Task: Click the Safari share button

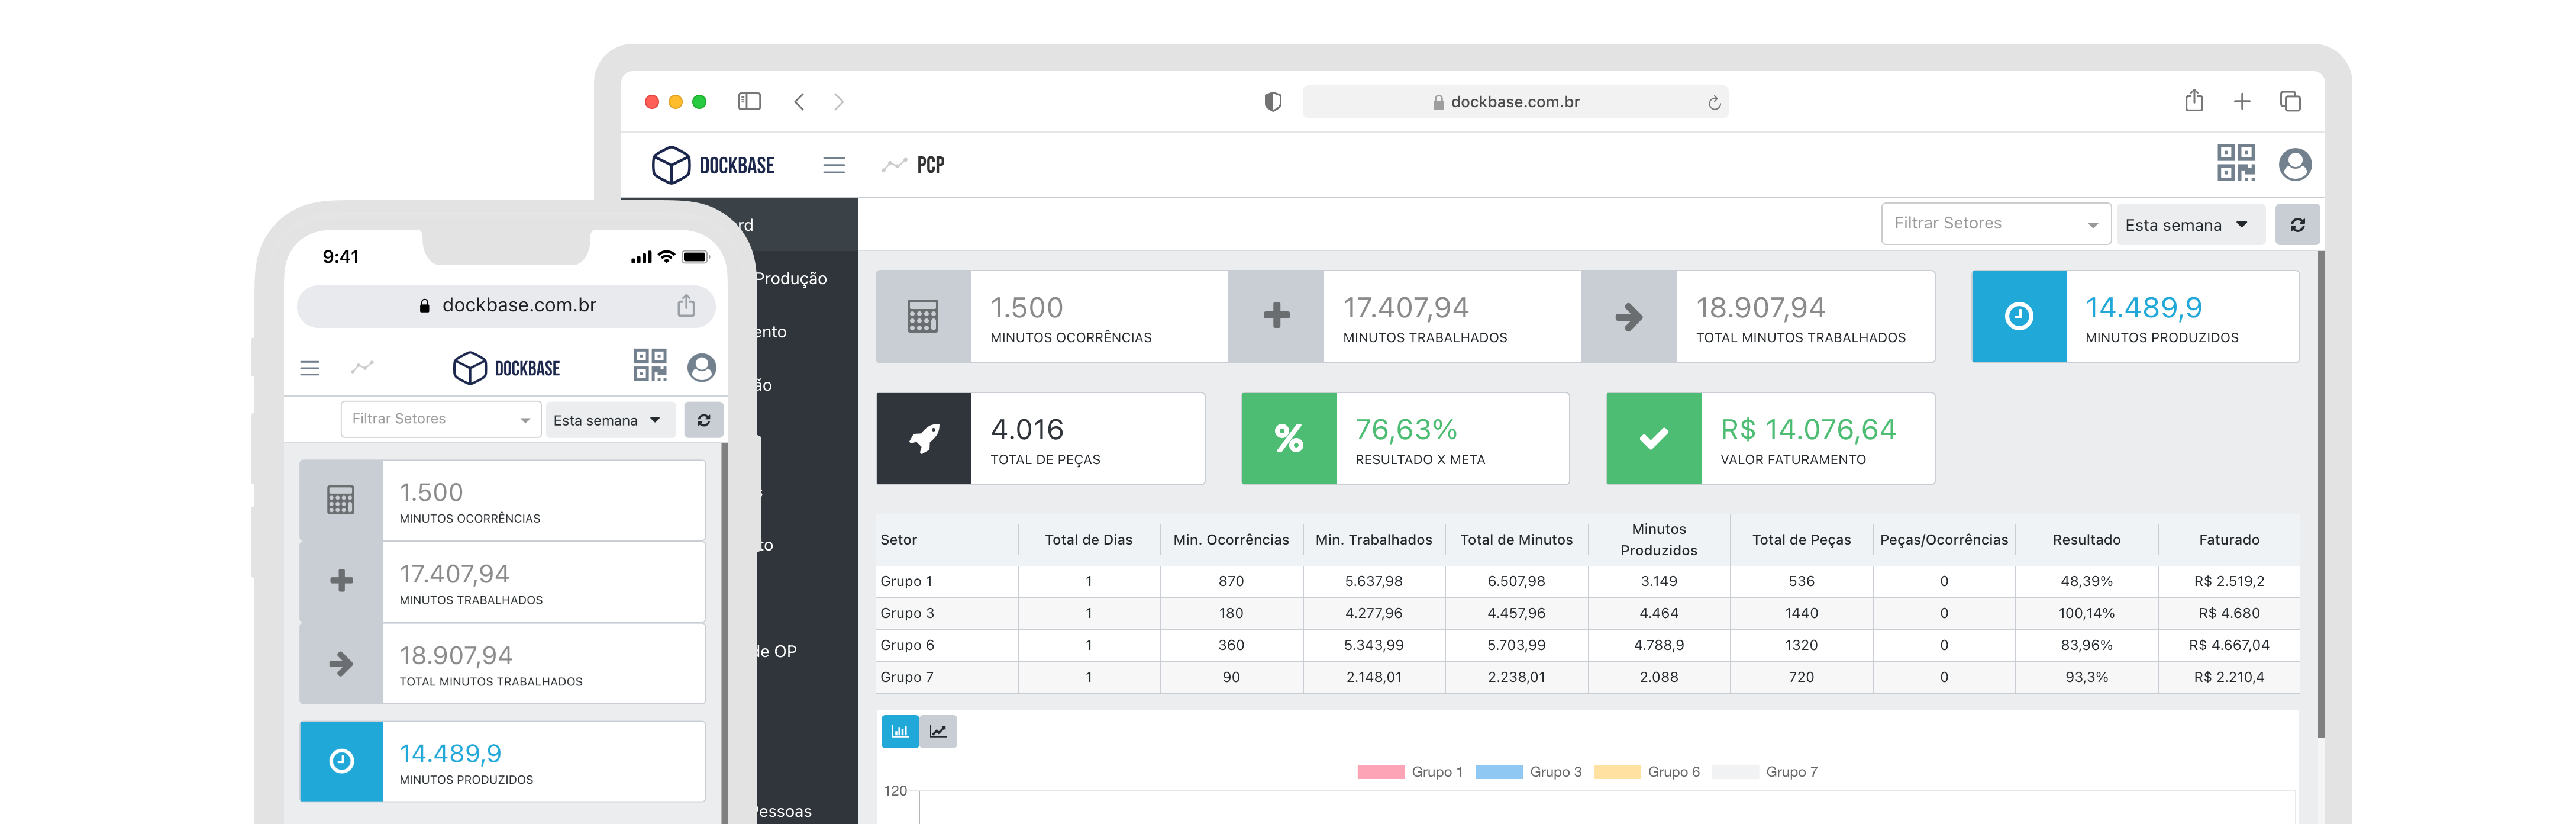Action: pos(2193,101)
